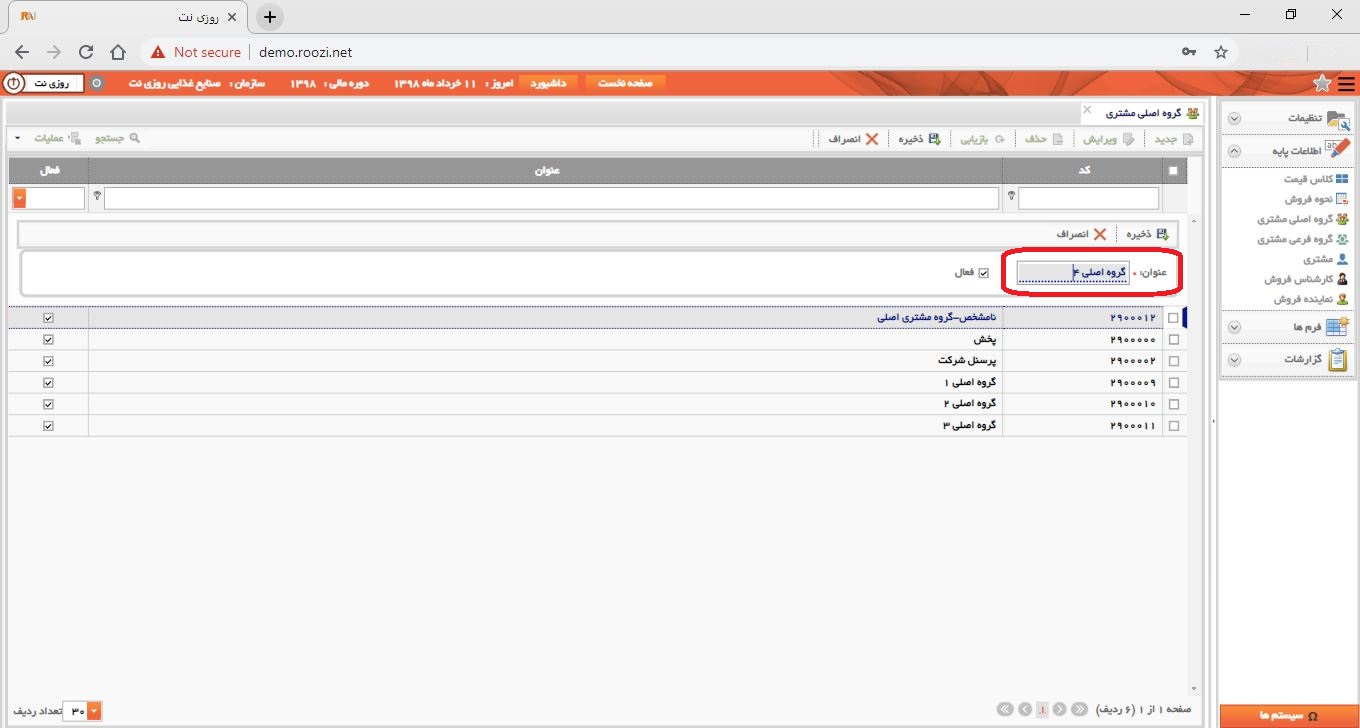Toggle the select-all checkbox in table header
The height and width of the screenshot is (728, 1360).
tap(1173, 171)
